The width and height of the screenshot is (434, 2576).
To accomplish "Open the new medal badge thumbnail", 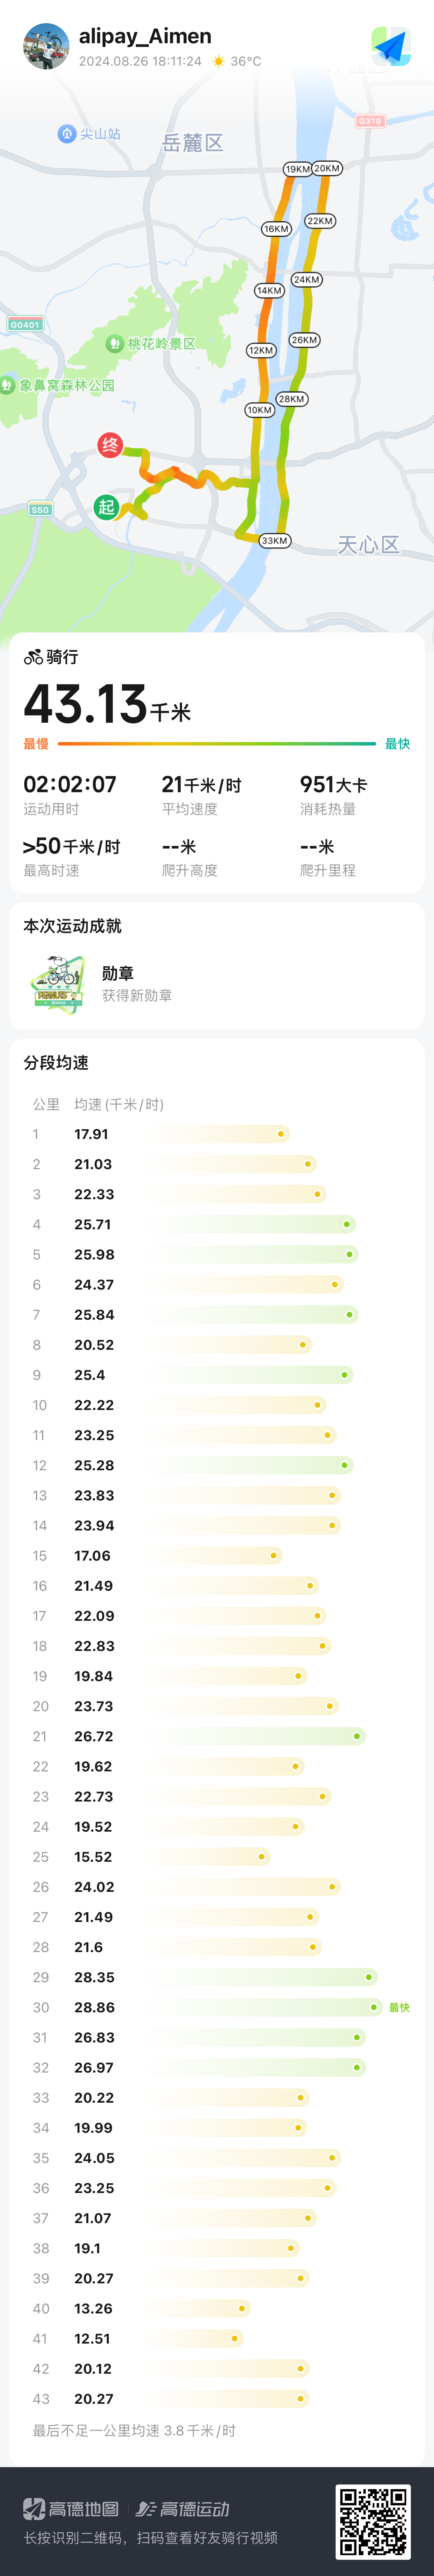I will 57,984.
